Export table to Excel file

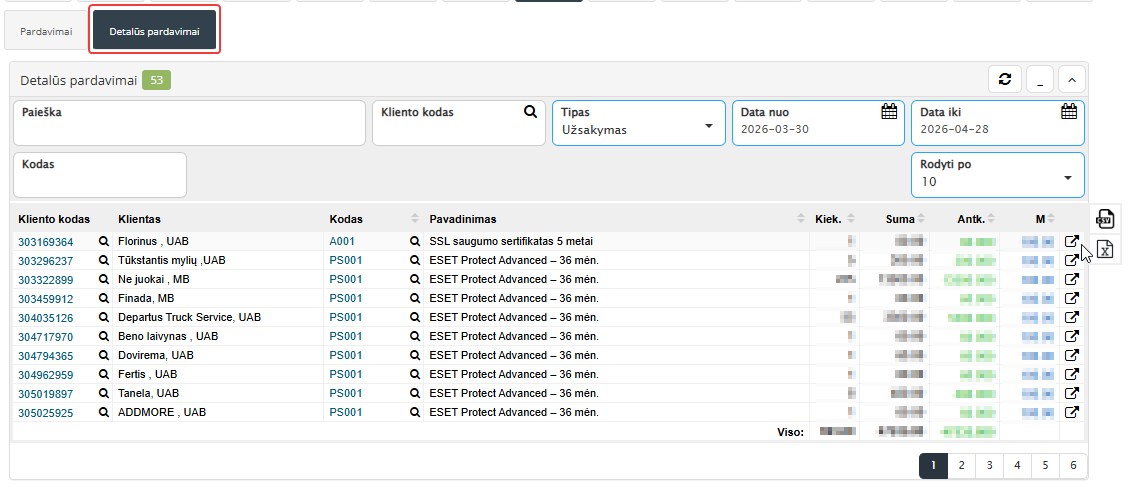coord(1106,249)
